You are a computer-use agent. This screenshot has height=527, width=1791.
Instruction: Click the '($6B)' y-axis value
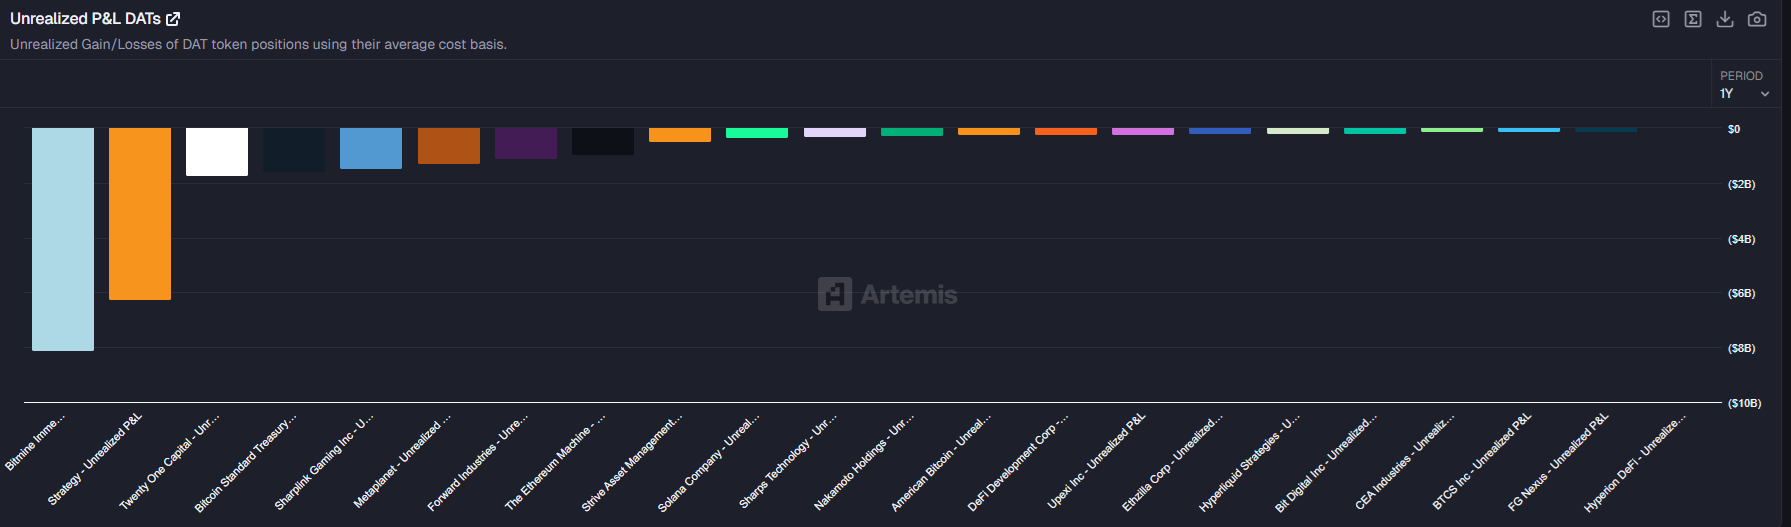click(1741, 293)
